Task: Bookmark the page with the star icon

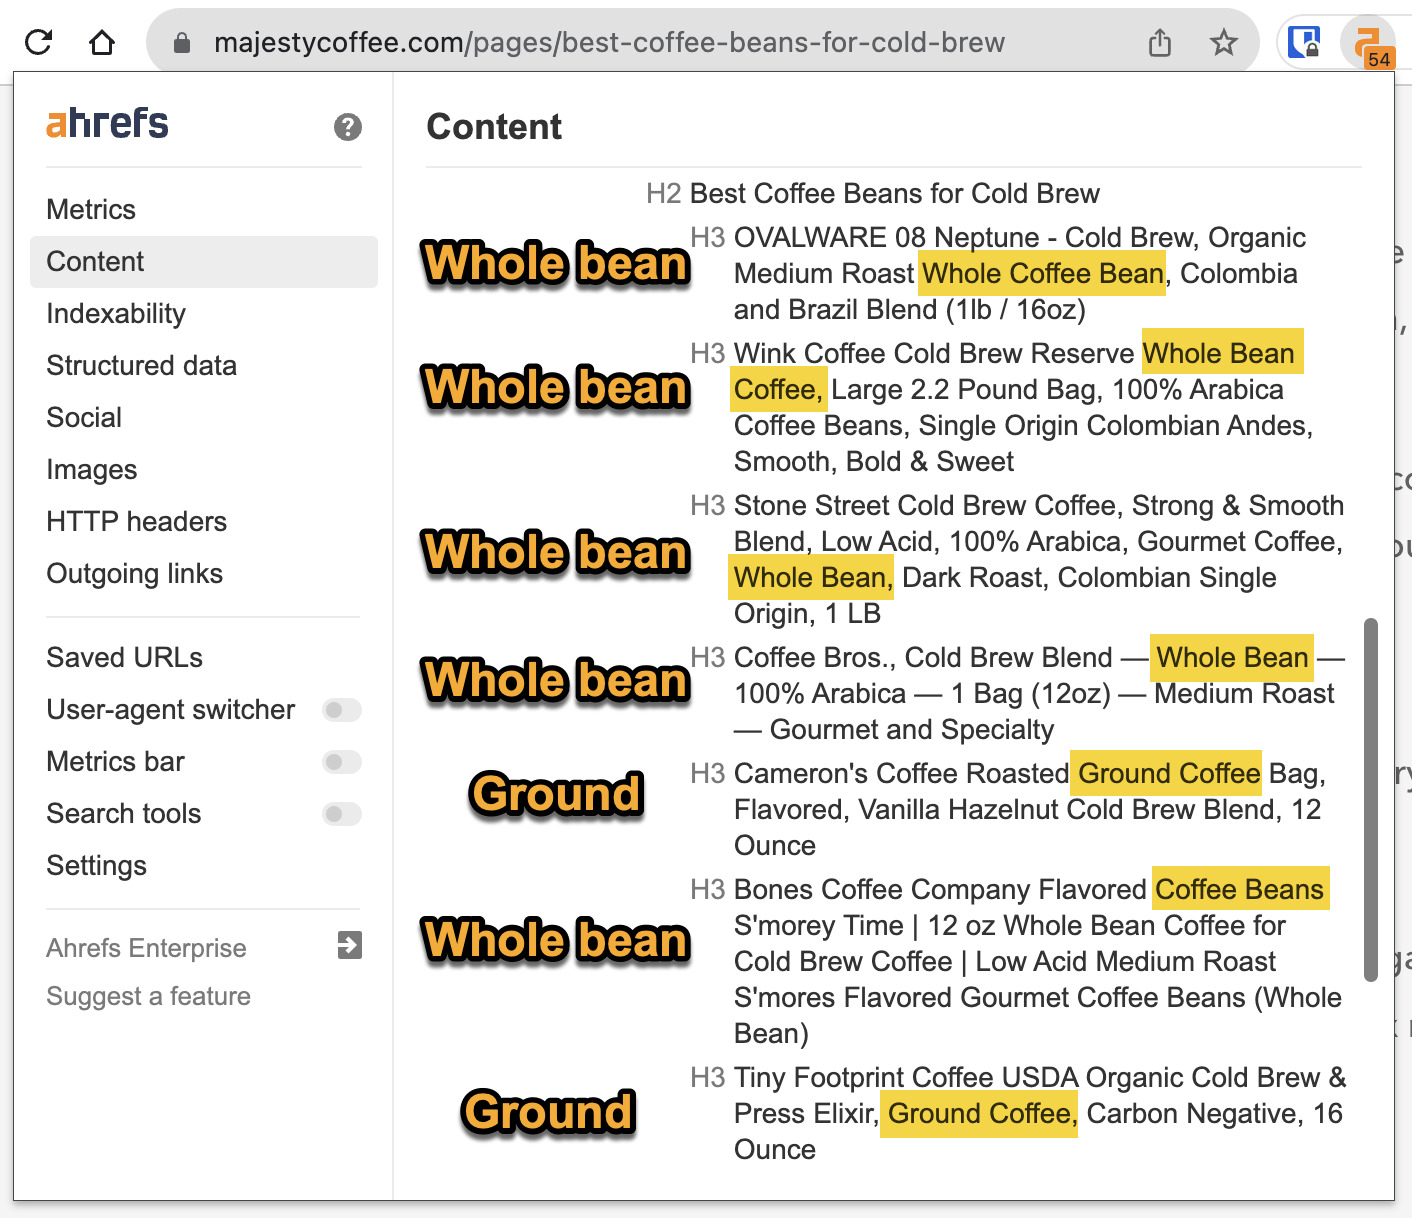Action: coord(1223,42)
